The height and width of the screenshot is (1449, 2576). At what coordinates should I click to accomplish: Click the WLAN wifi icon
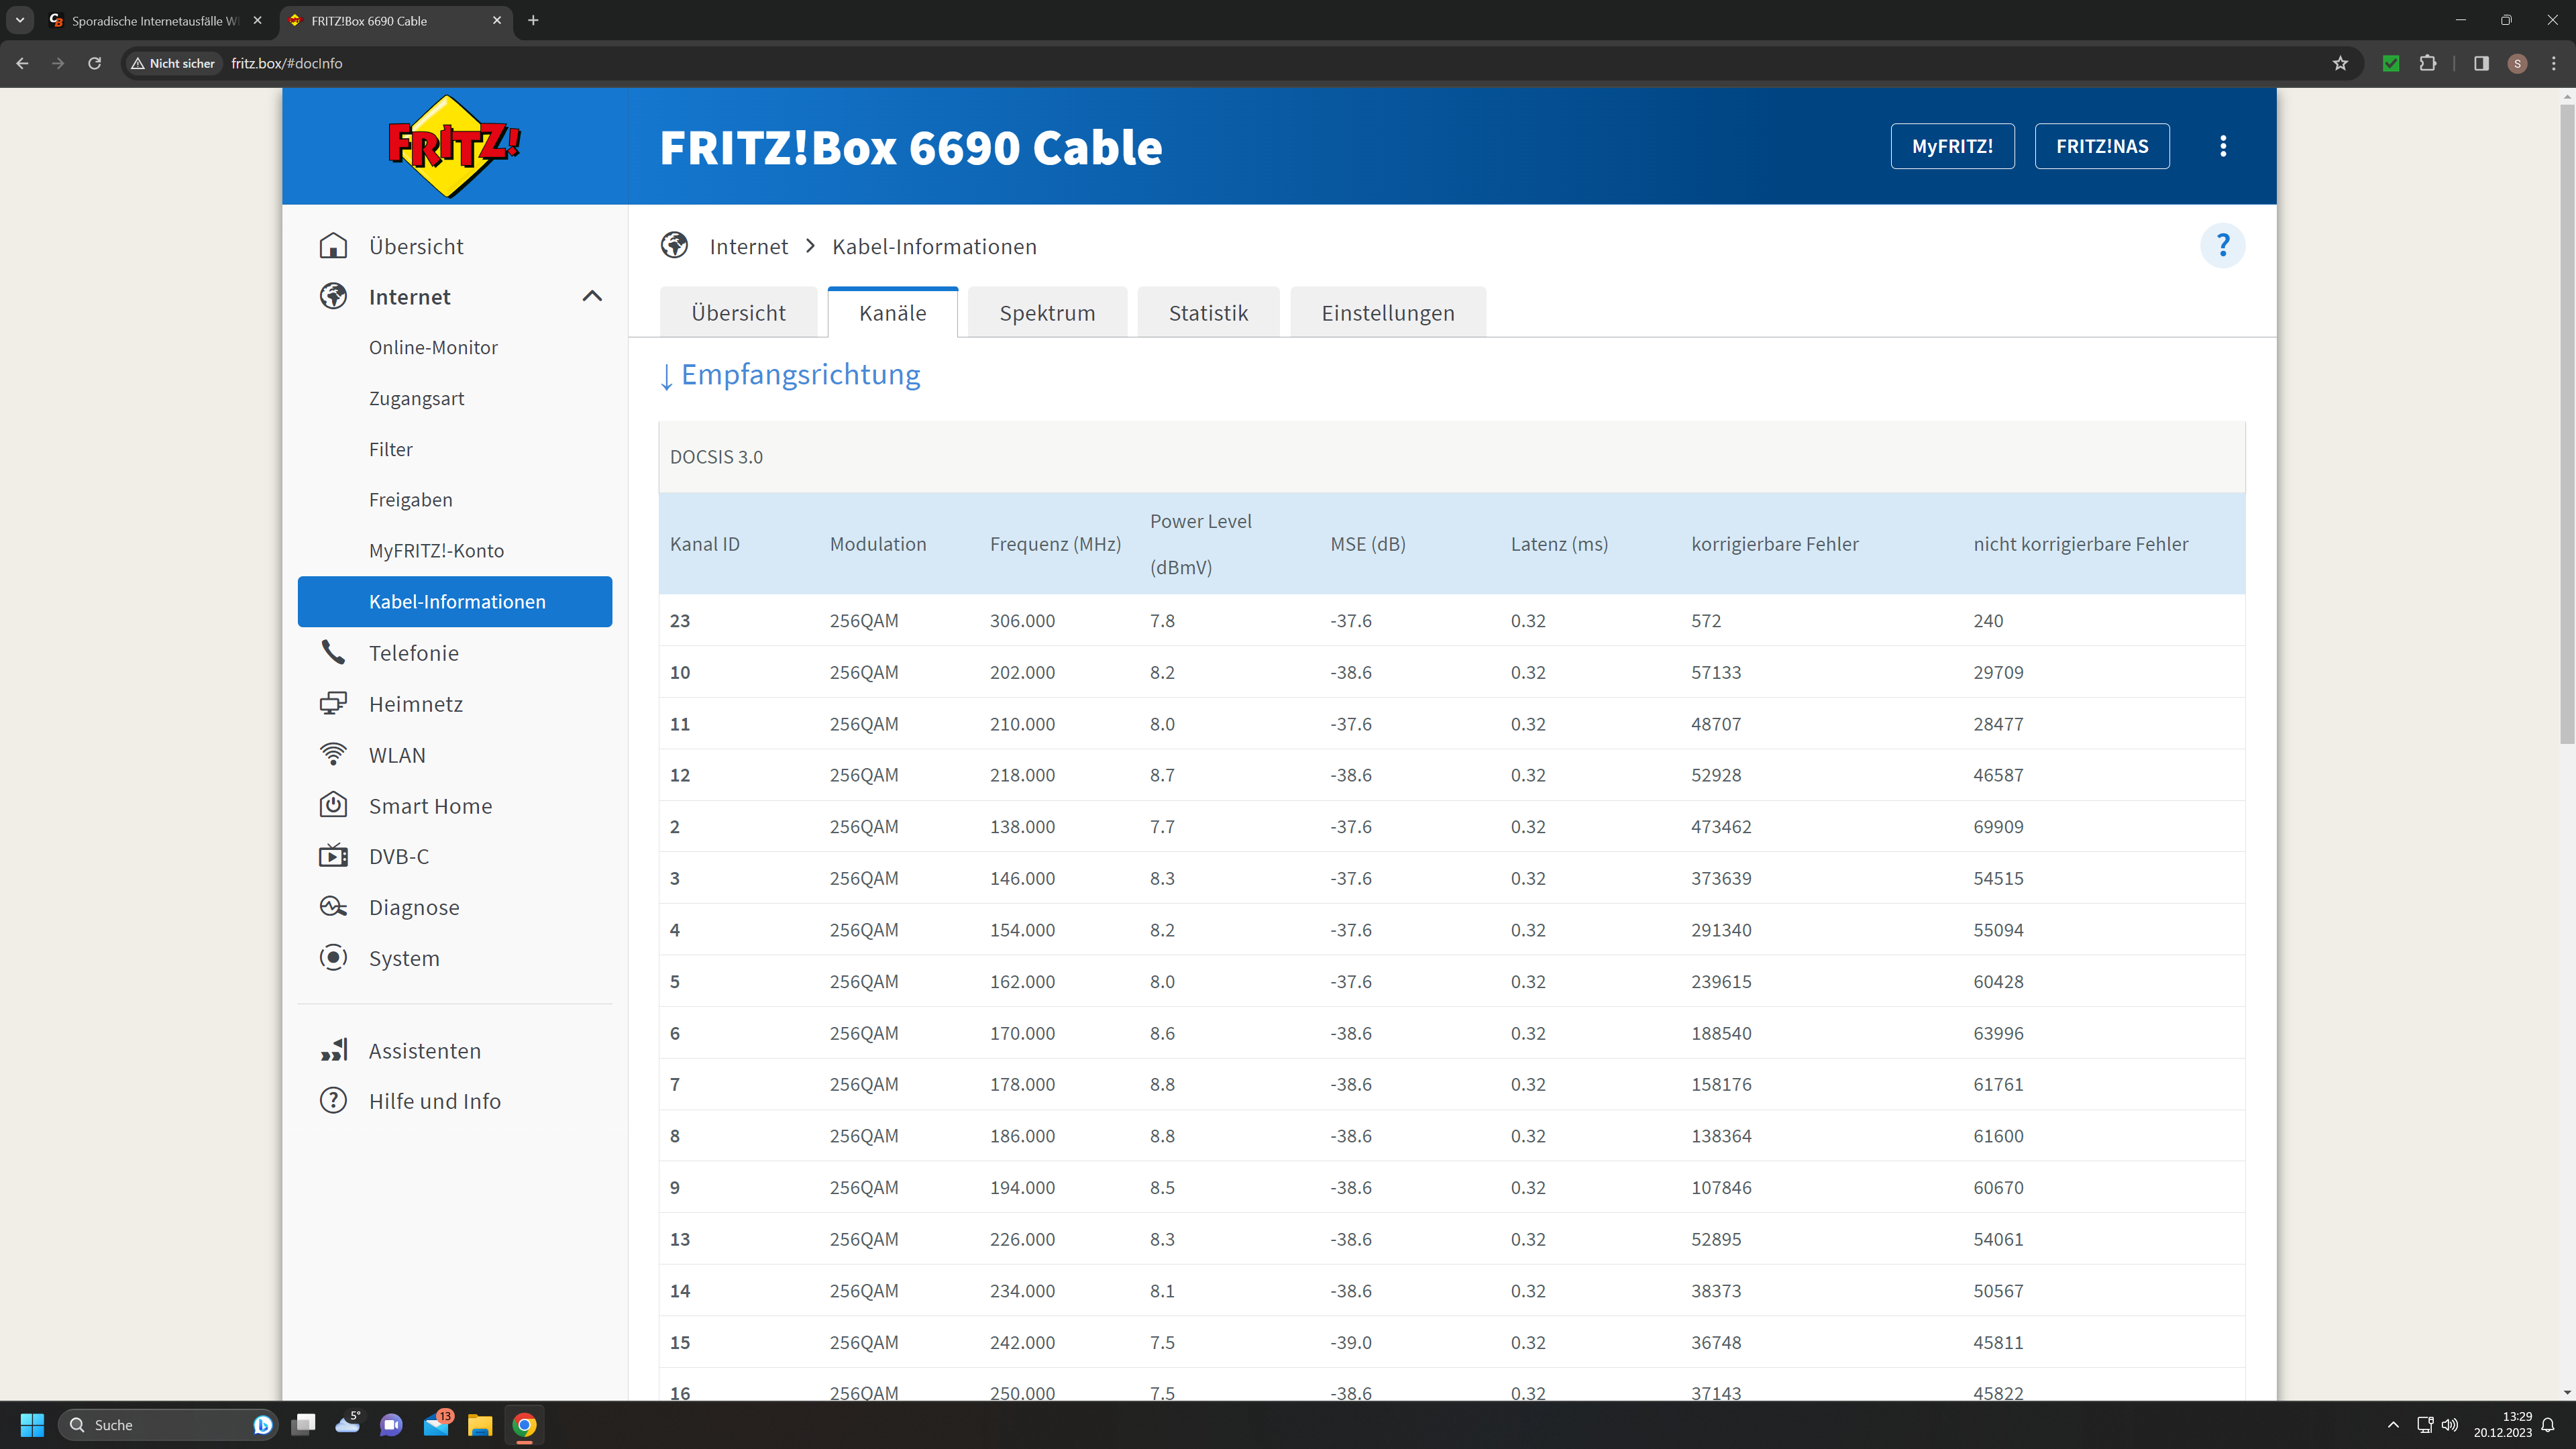[x=333, y=755]
